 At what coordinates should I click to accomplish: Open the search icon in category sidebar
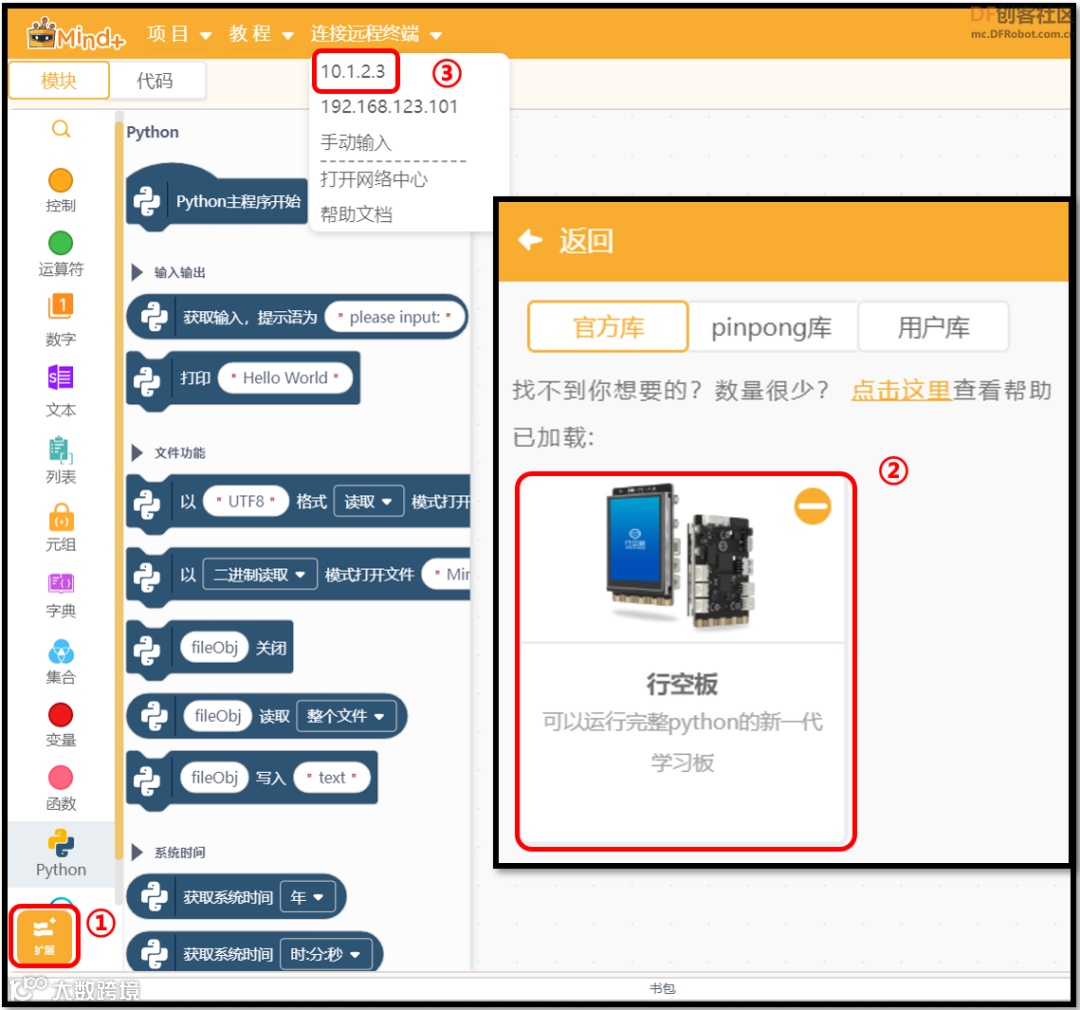pyautogui.click(x=61, y=129)
